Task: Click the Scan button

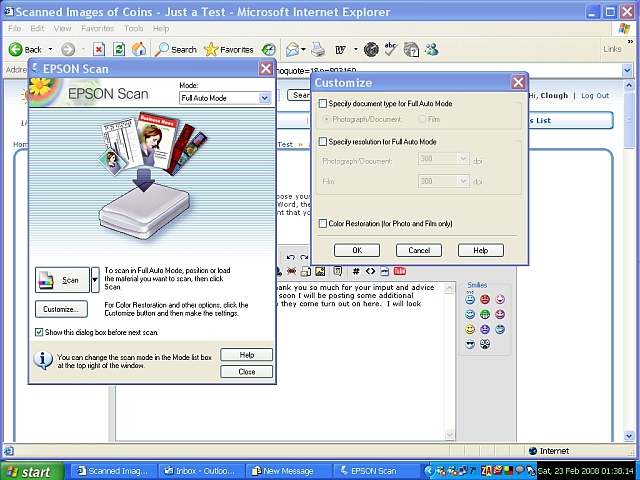Action: [62, 280]
